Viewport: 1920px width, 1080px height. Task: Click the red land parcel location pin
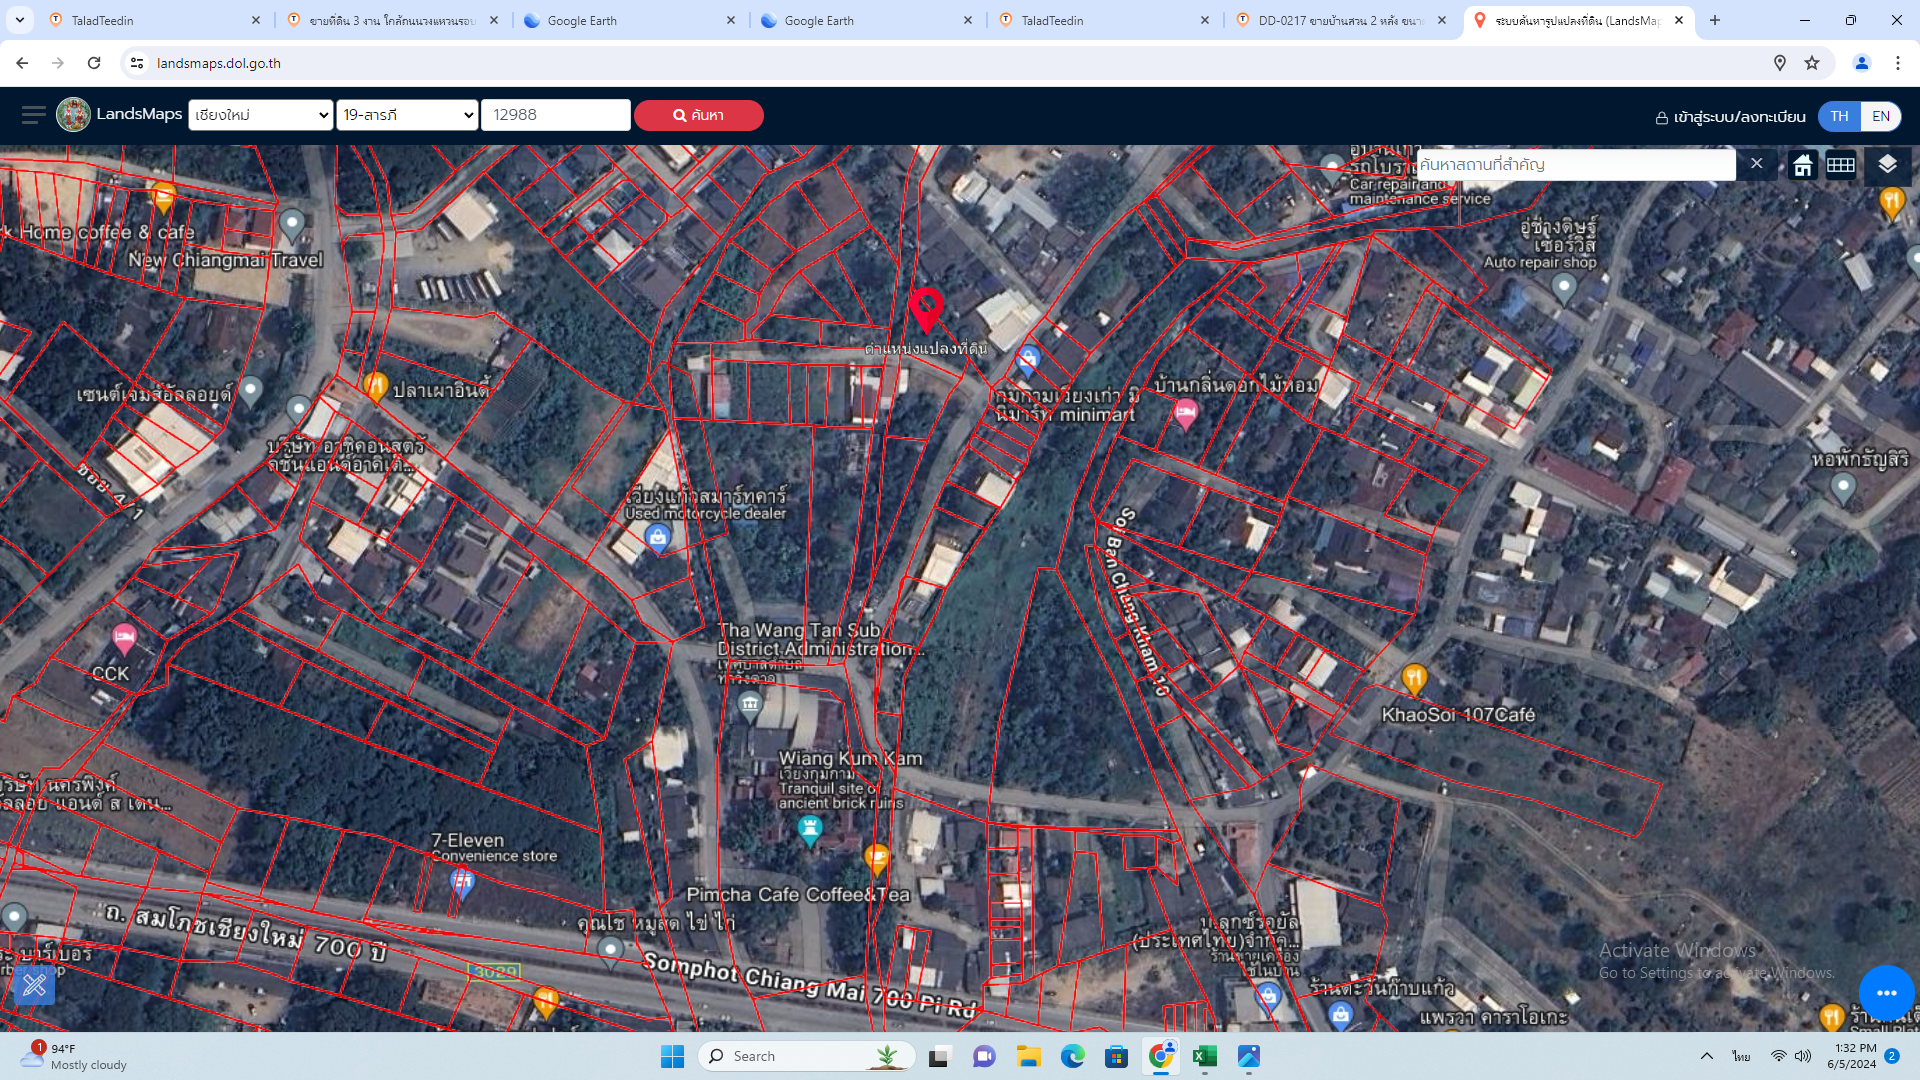click(x=926, y=310)
